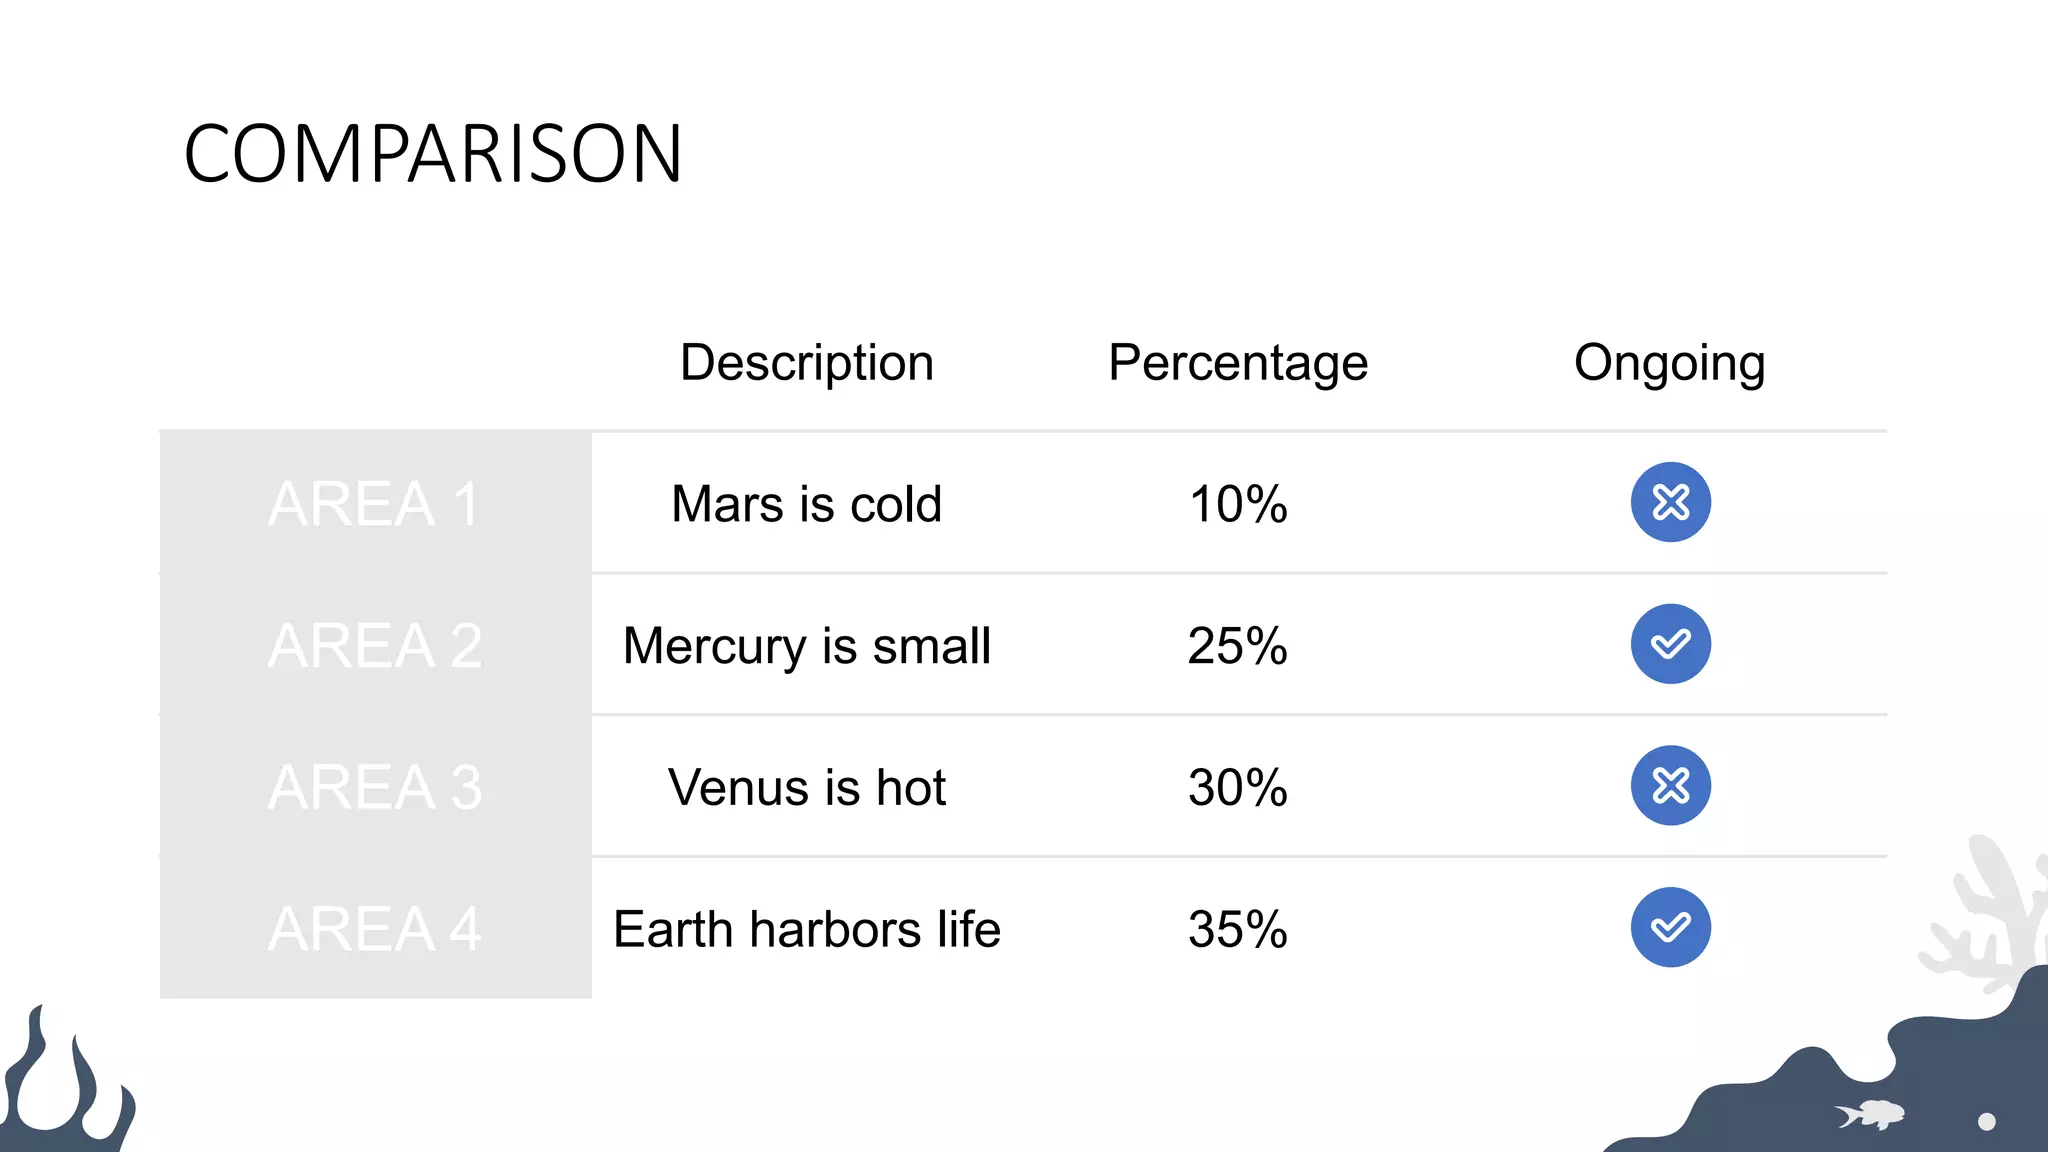Click the X icon in Area 3 row
The width and height of the screenshot is (2048, 1152).
pyautogui.click(x=1670, y=786)
